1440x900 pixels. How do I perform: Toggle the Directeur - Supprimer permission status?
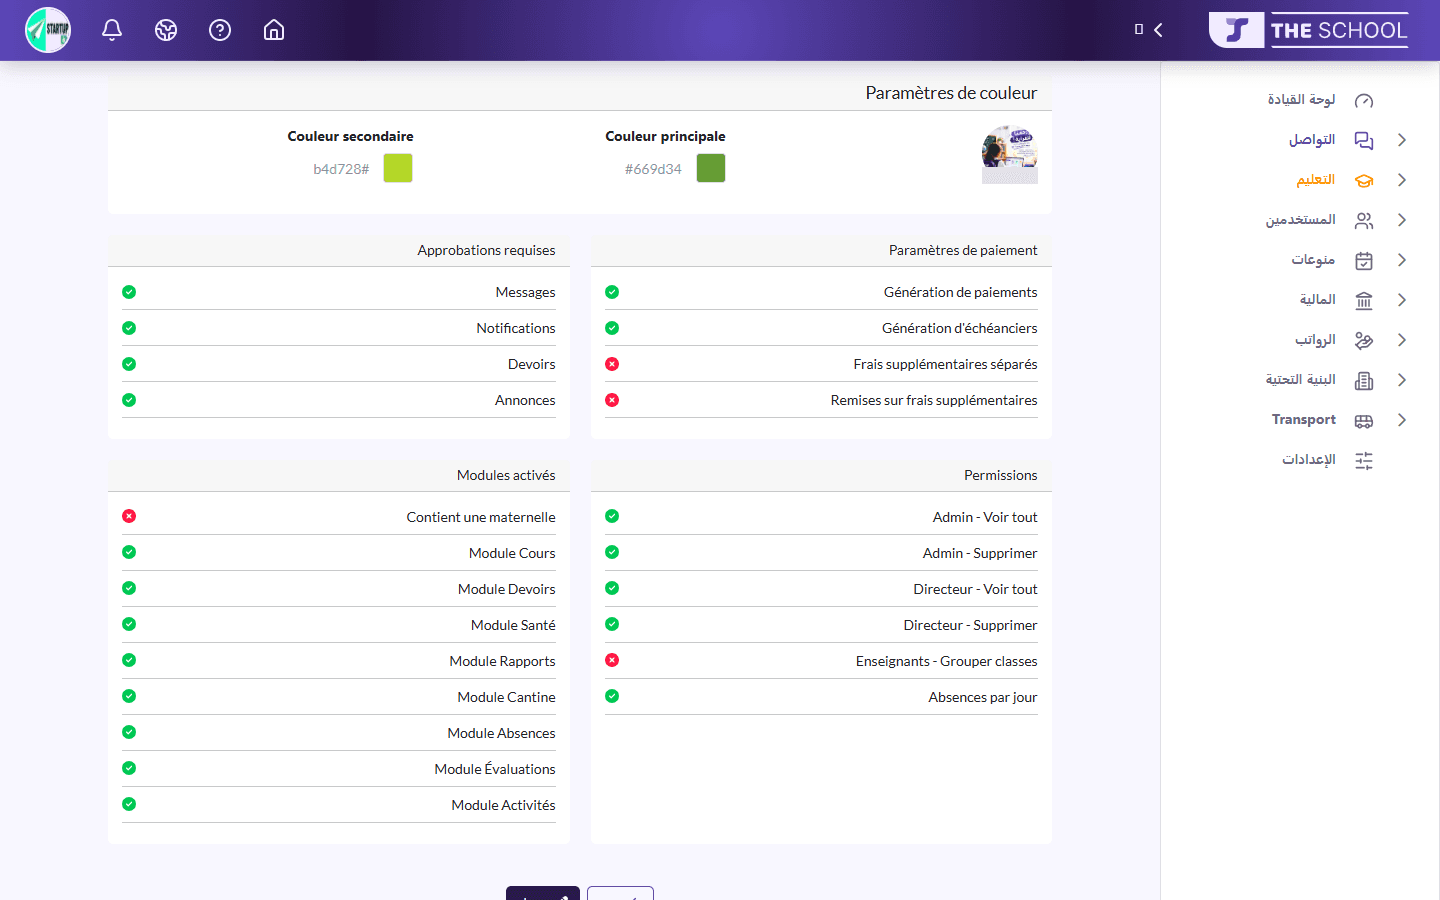(612, 624)
